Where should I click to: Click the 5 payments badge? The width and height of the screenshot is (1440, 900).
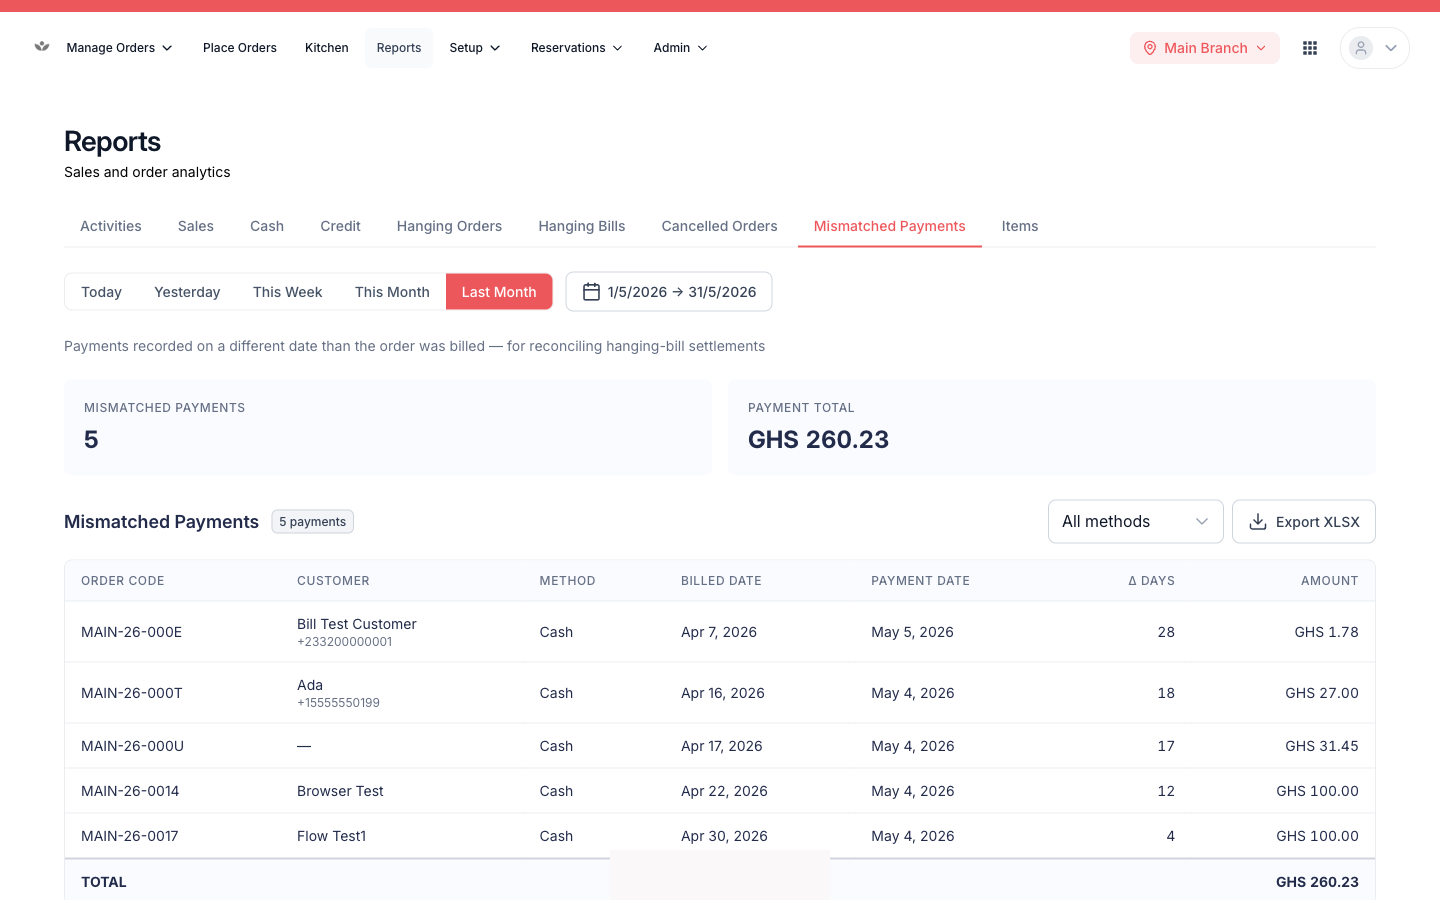313,522
